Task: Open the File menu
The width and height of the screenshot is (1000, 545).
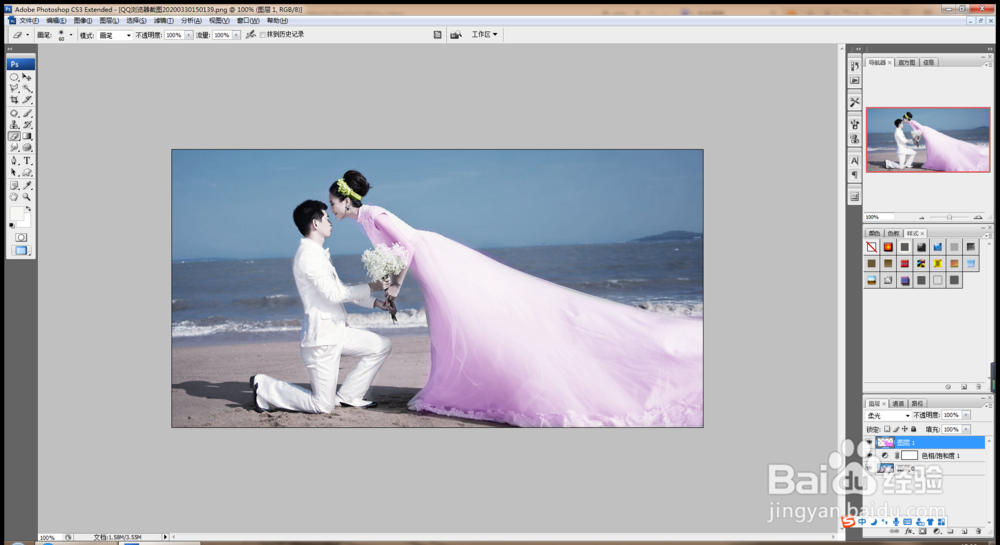Action: tap(29, 20)
